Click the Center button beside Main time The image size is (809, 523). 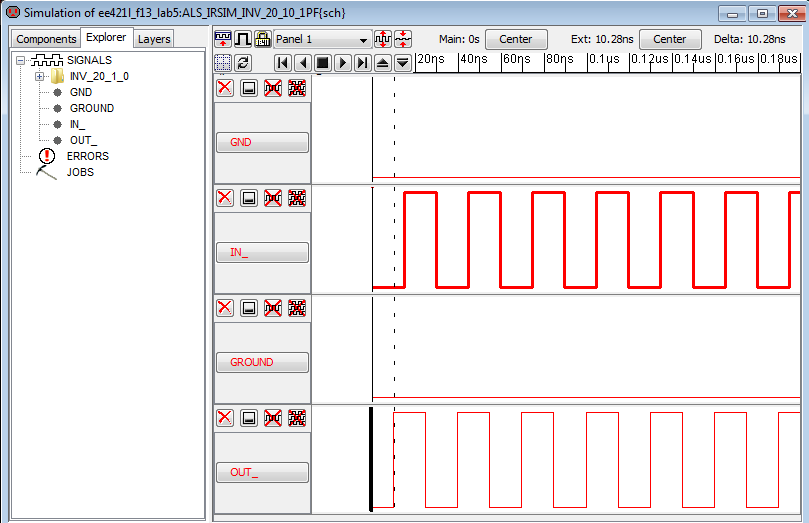coord(516,39)
